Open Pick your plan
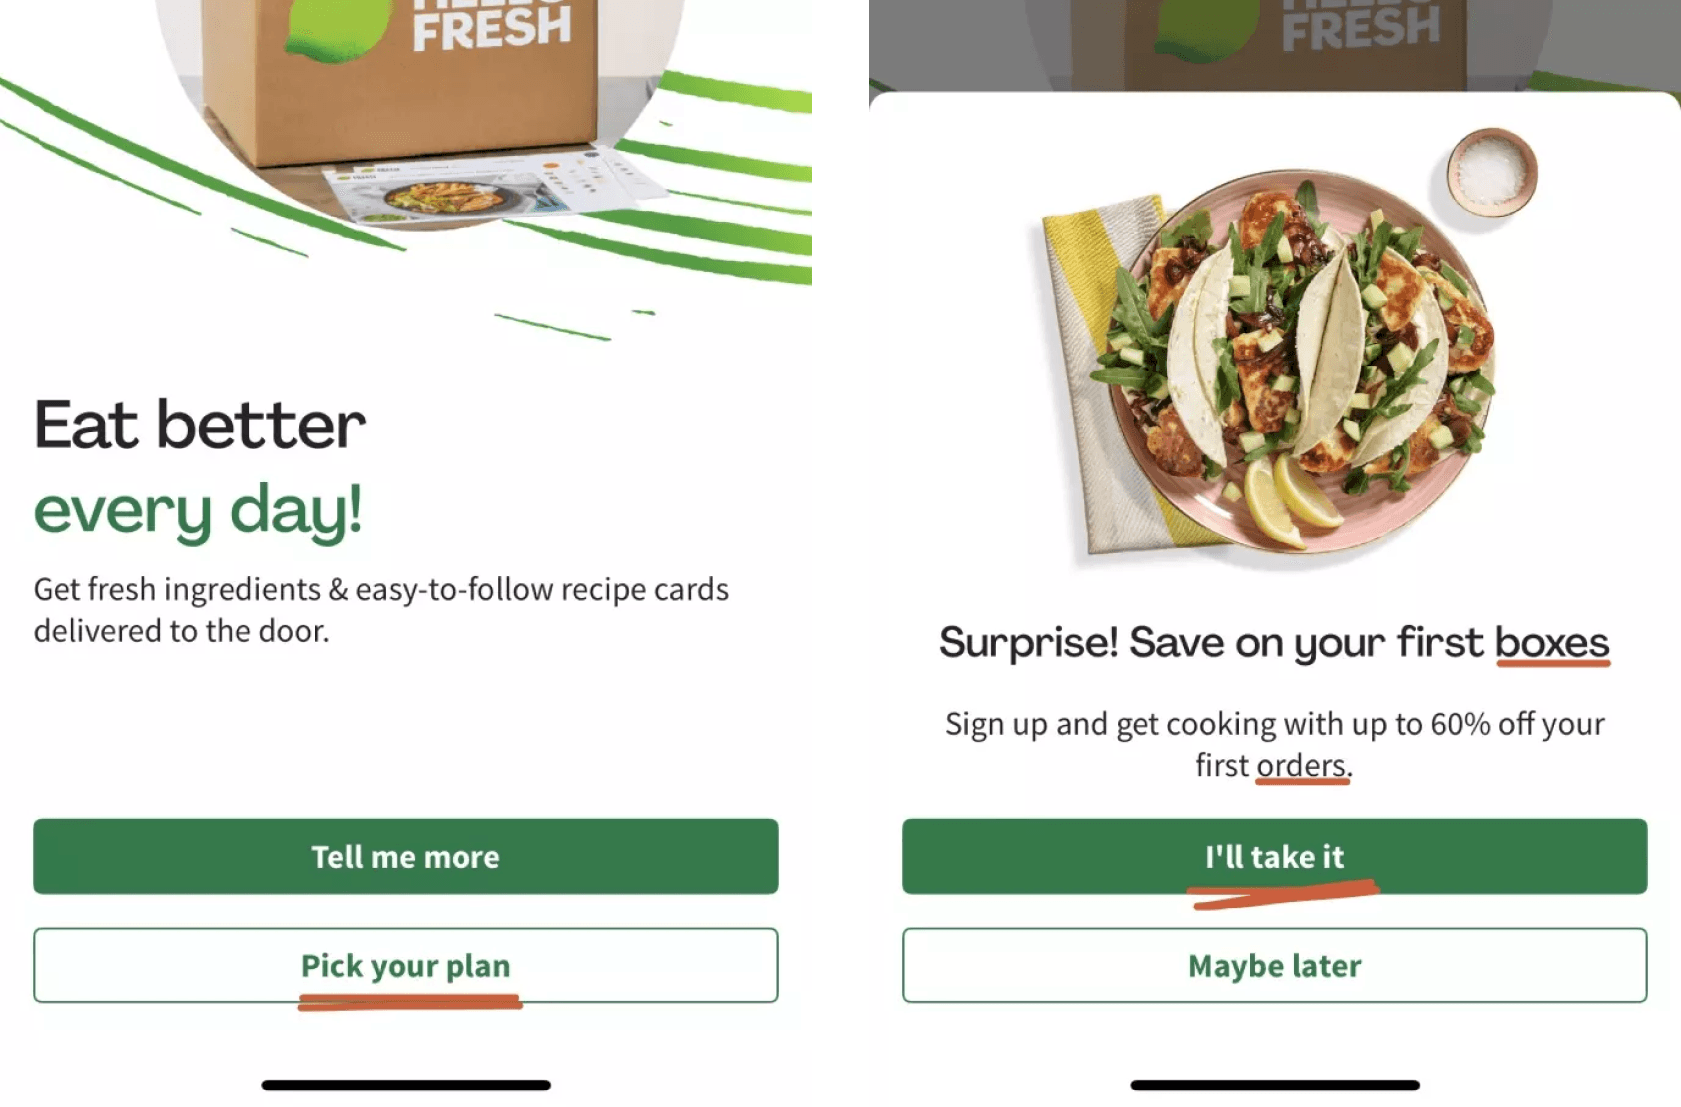This screenshot has width=1681, height=1107. (405, 965)
